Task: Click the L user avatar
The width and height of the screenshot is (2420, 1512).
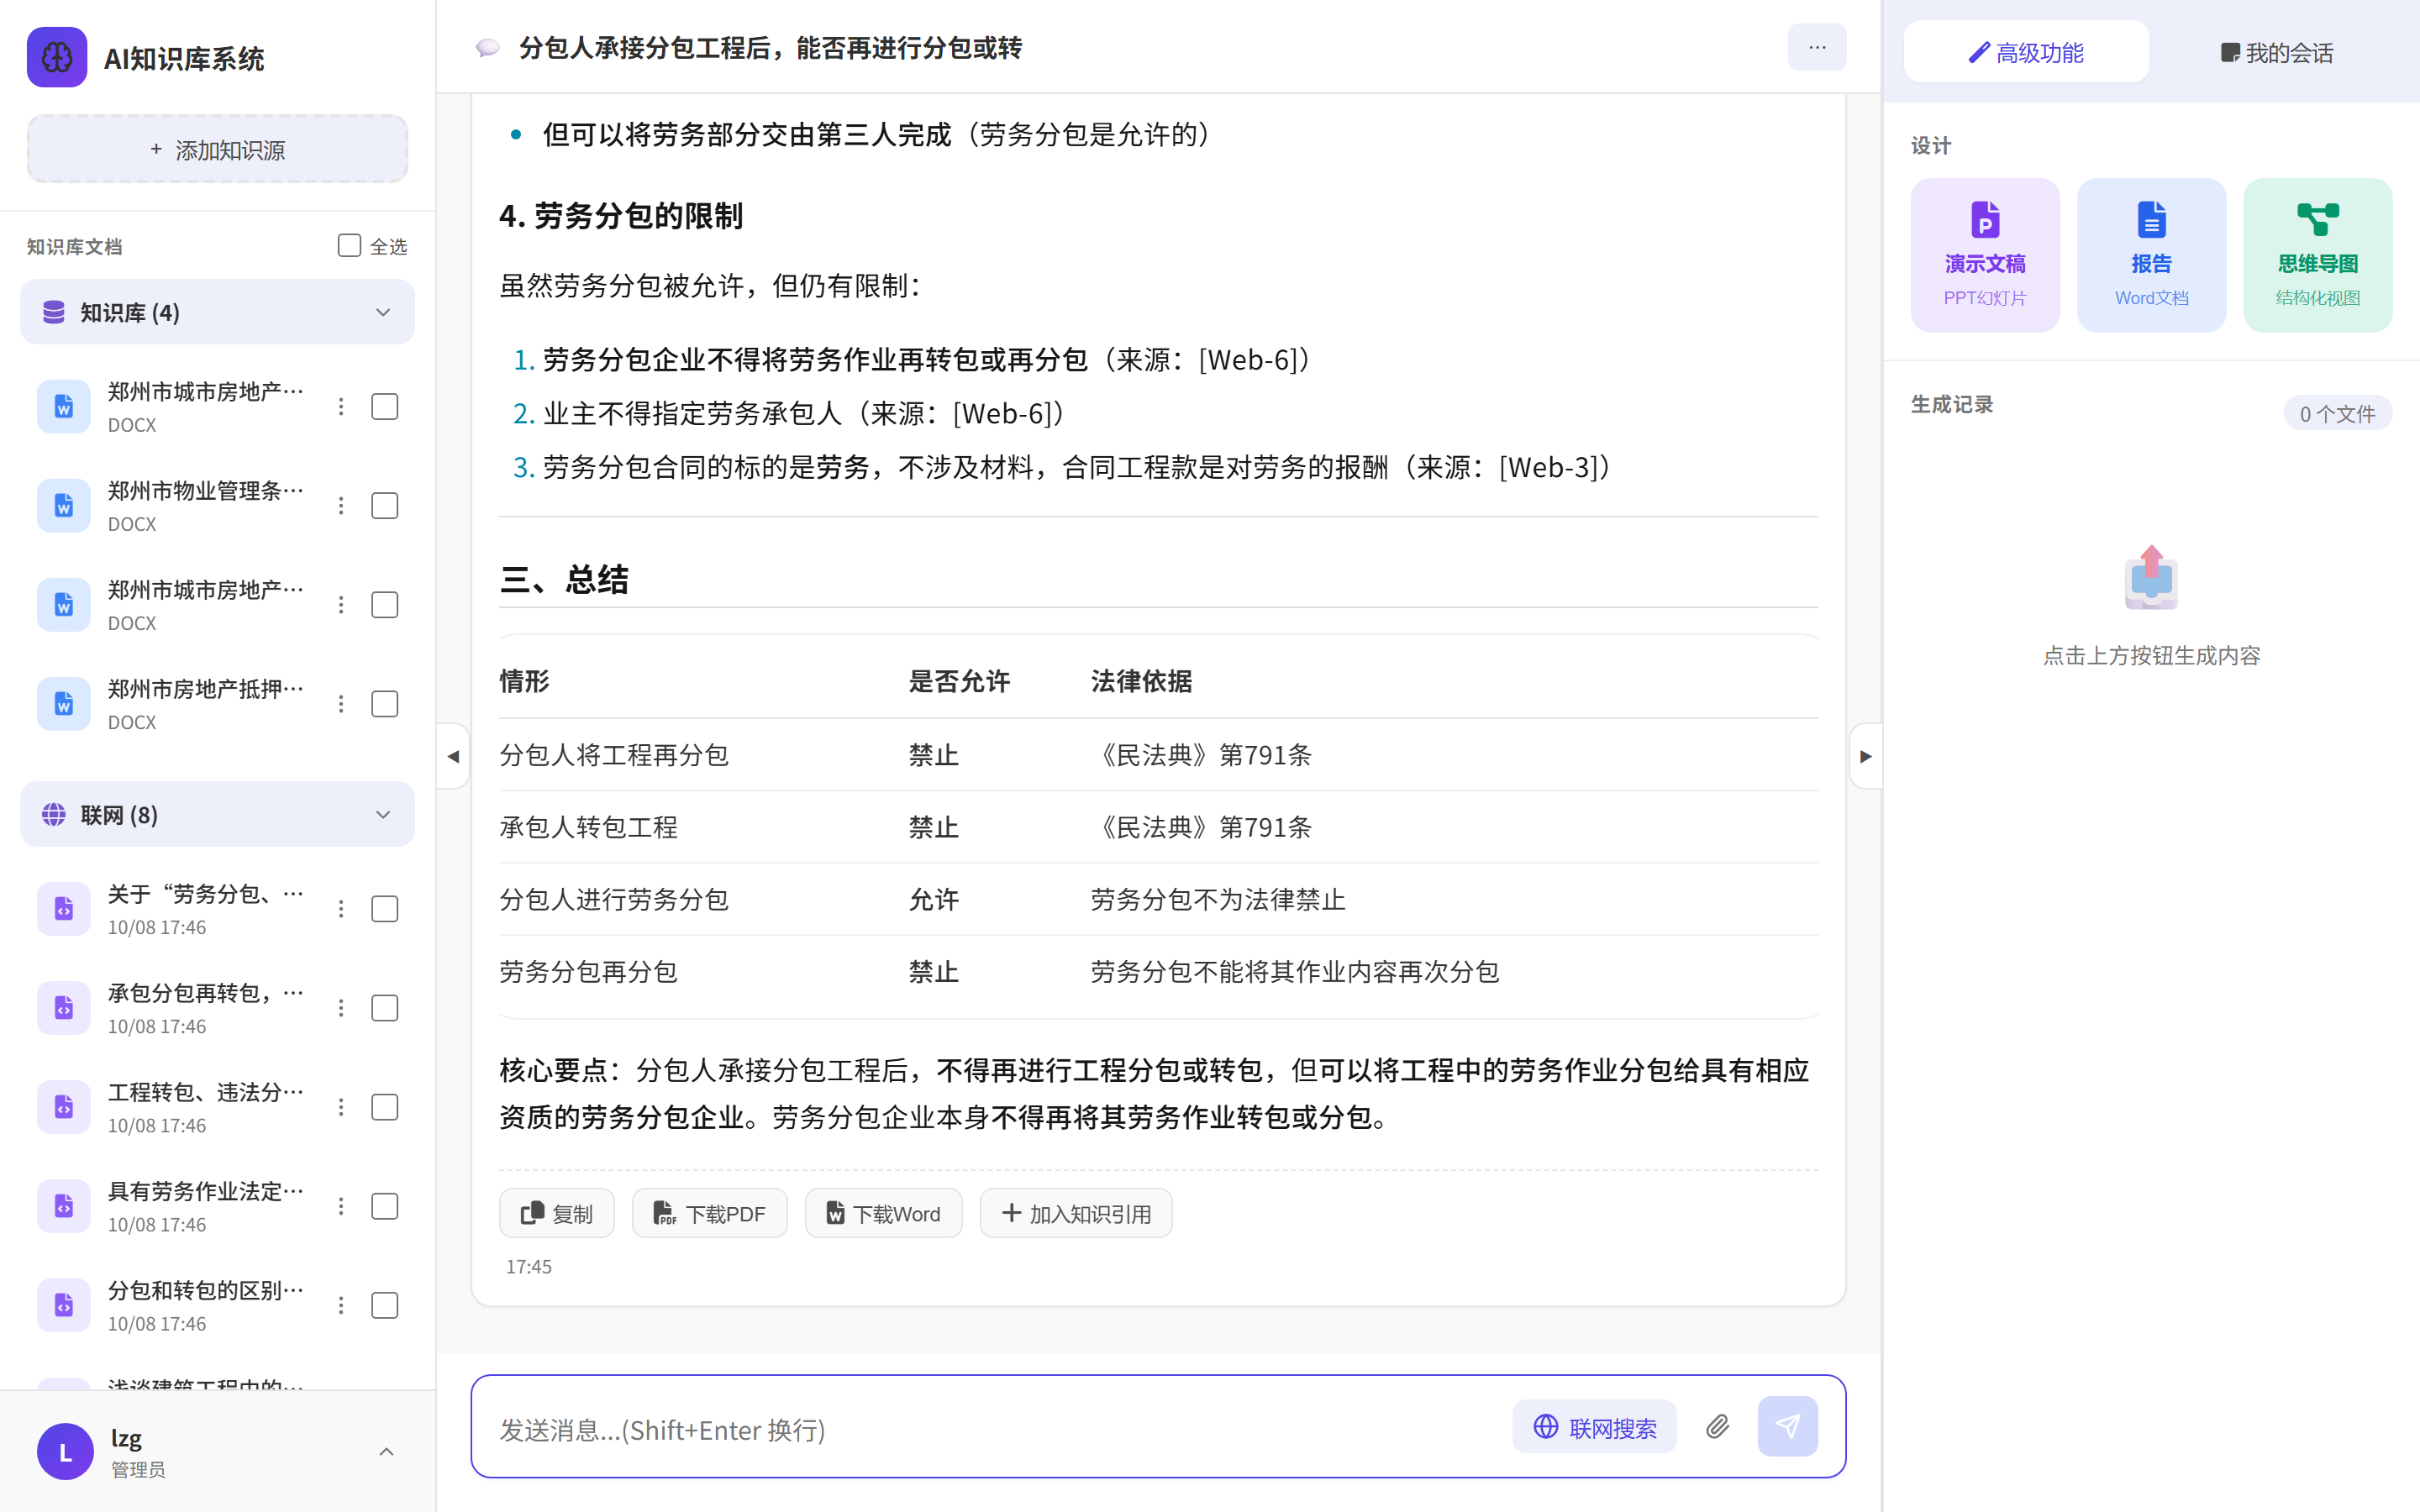Action: [x=65, y=1451]
